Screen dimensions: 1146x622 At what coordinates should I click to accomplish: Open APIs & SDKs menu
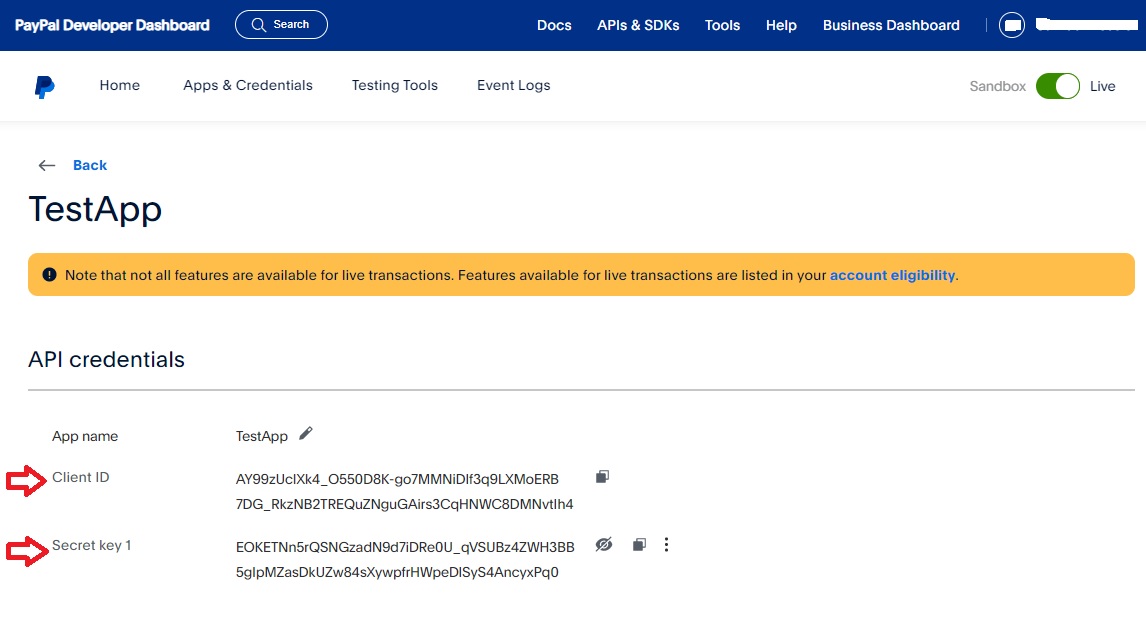638,26
